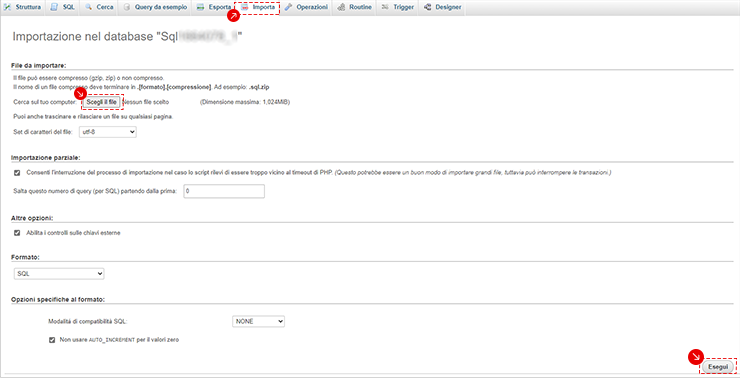The height and width of the screenshot is (378, 740).
Task: Click the Operazioni wrench icon
Action: pyautogui.click(x=288, y=8)
